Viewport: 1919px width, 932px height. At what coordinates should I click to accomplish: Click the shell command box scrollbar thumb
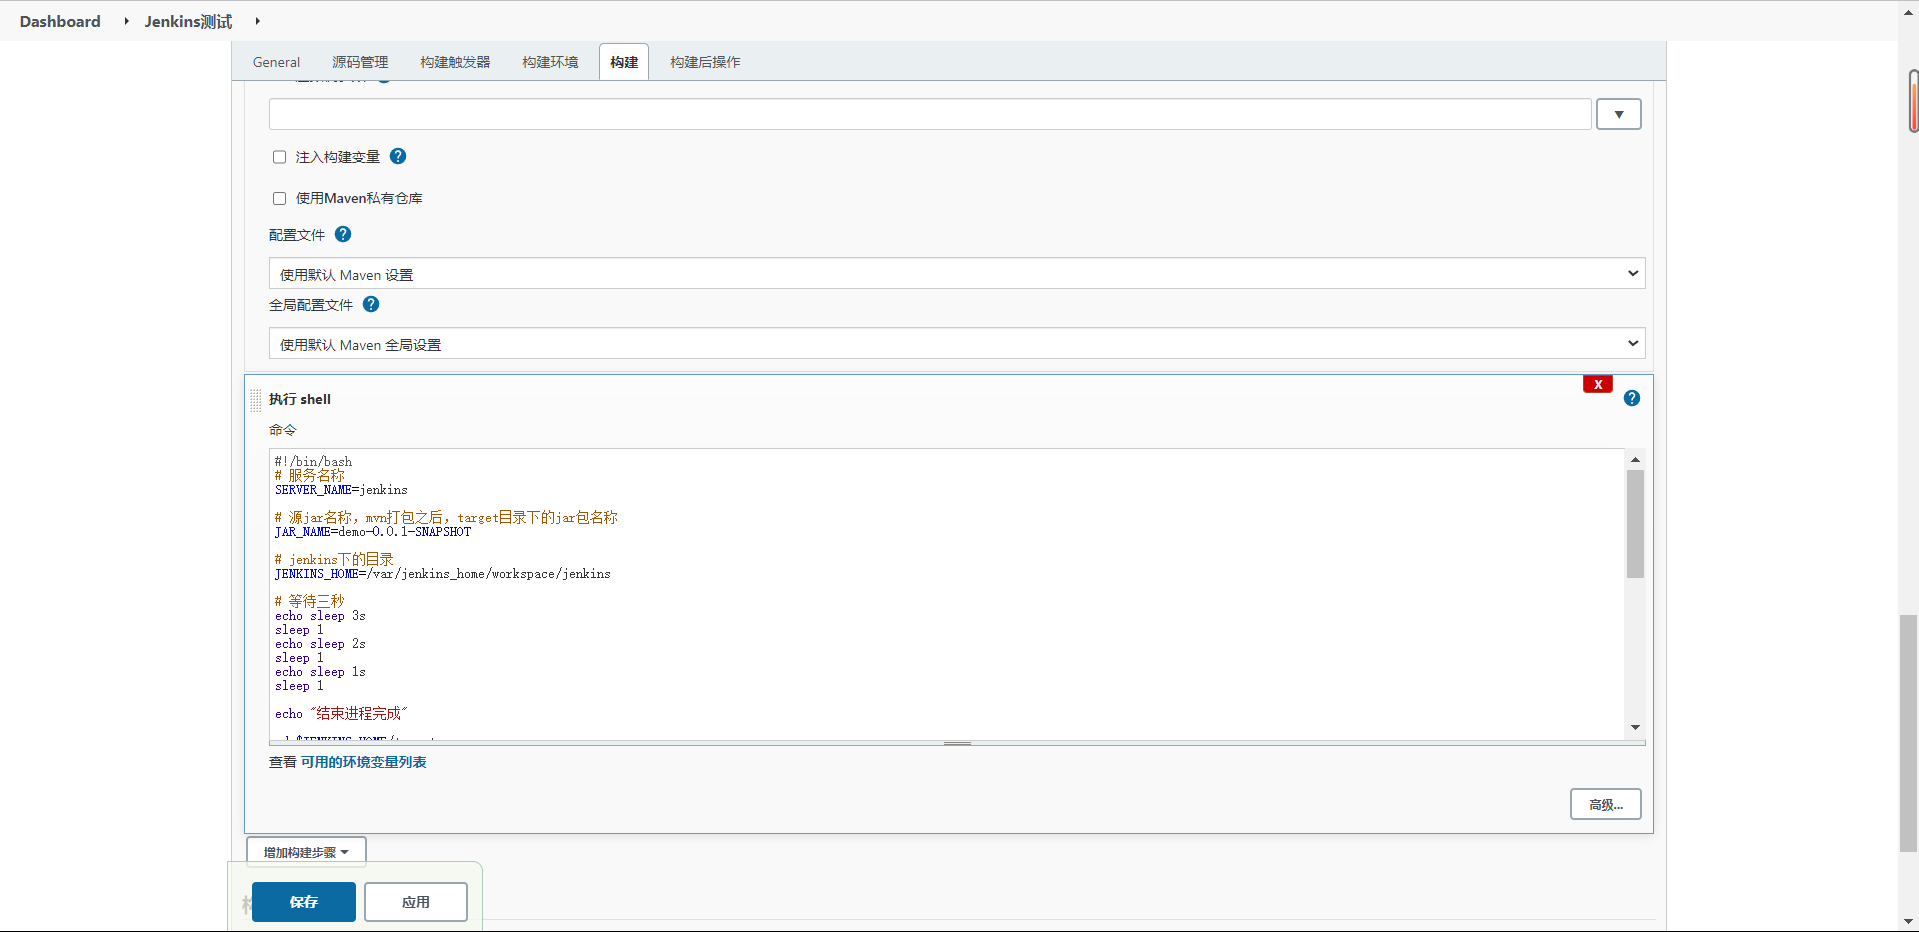(x=1635, y=523)
